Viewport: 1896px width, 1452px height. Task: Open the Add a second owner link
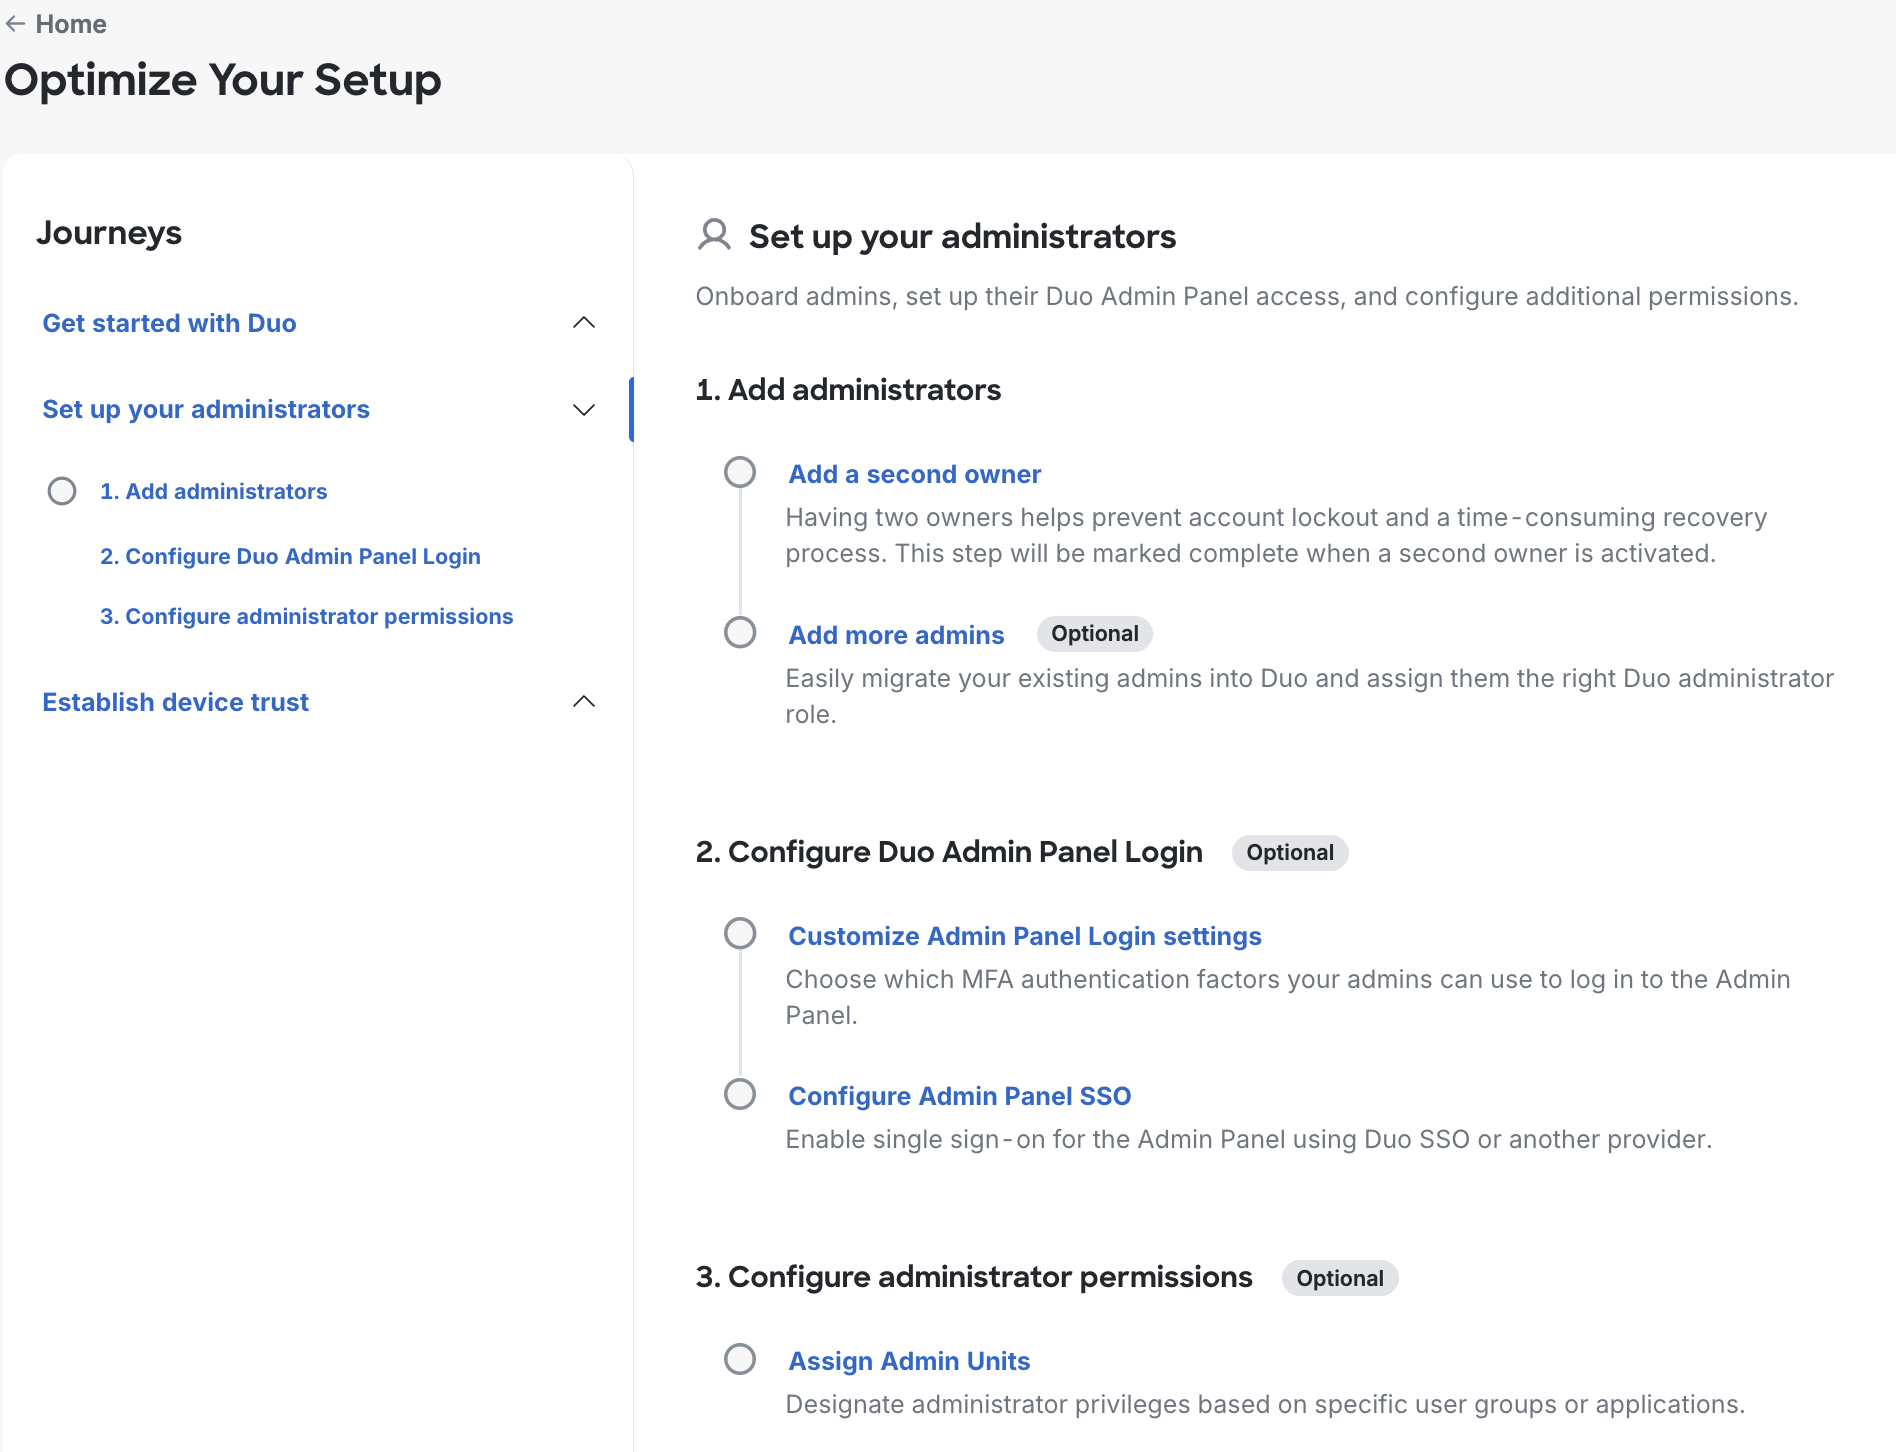click(x=914, y=474)
